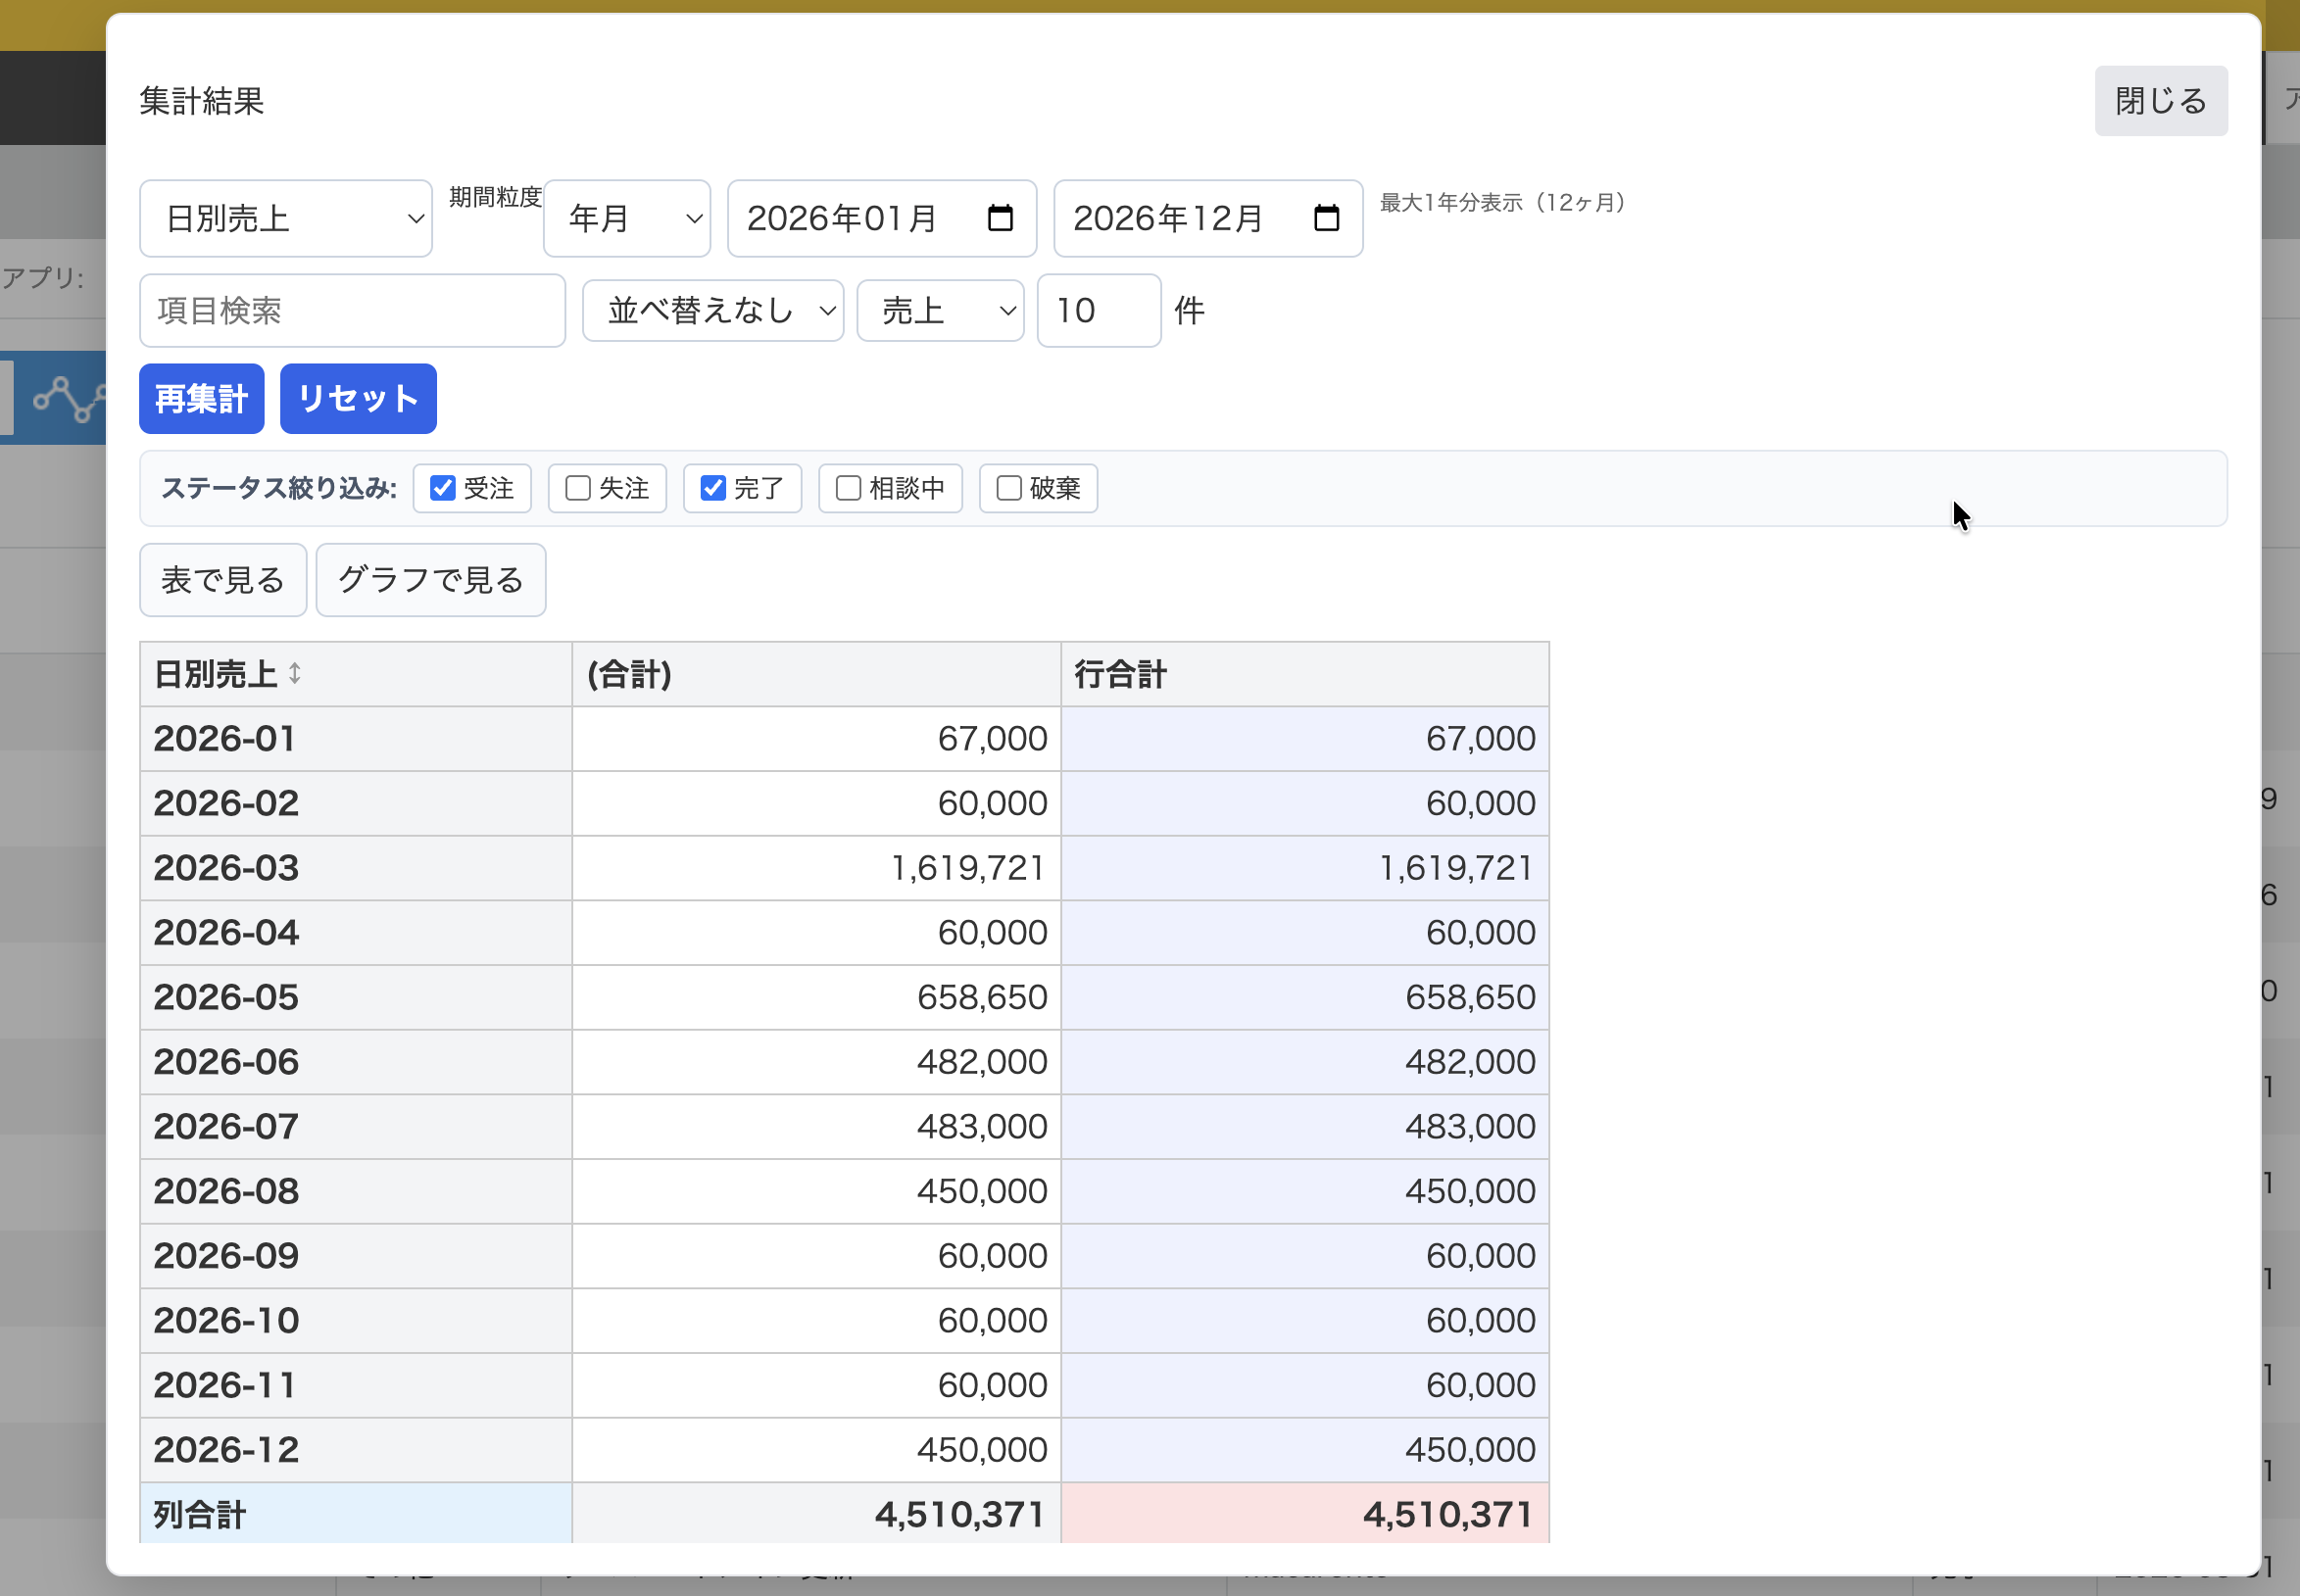Enable the 破棄 status checkbox

[1009, 488]
